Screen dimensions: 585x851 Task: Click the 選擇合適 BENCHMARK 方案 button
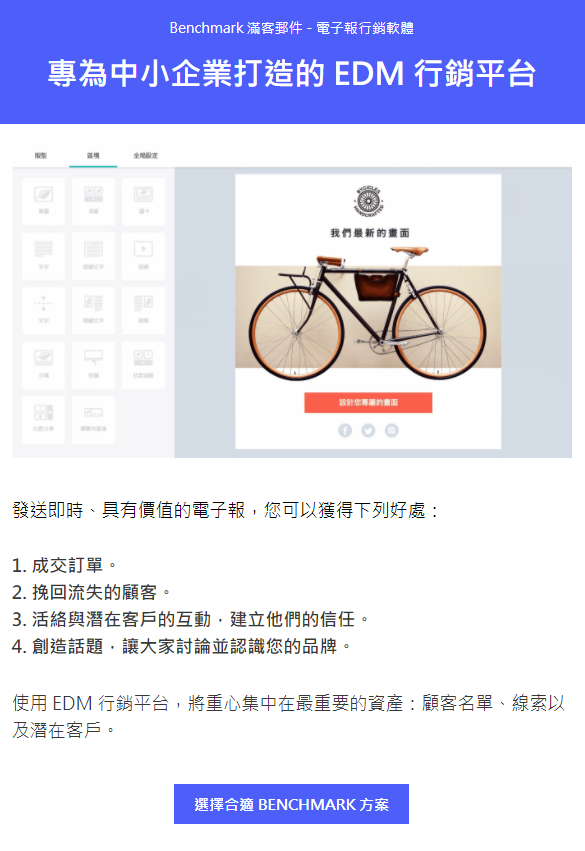[x=291, y=804]
